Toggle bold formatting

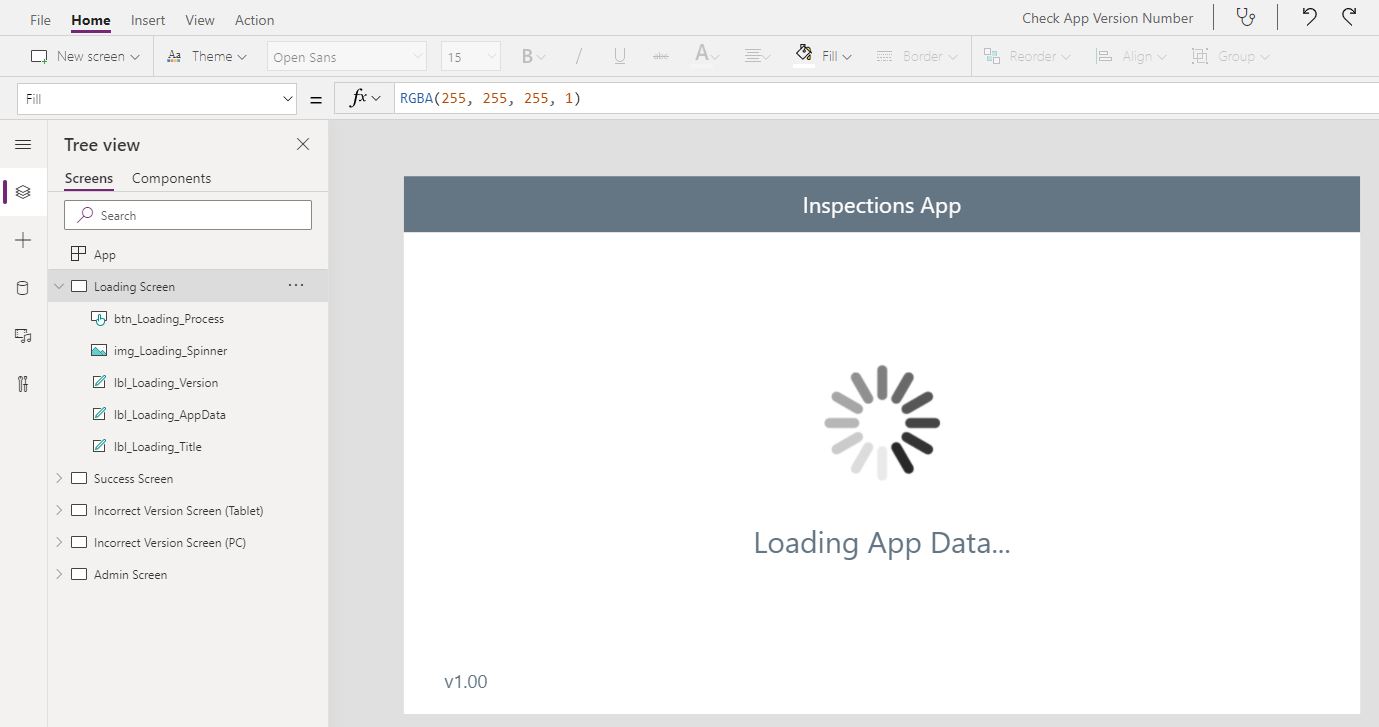click(529, 56)
